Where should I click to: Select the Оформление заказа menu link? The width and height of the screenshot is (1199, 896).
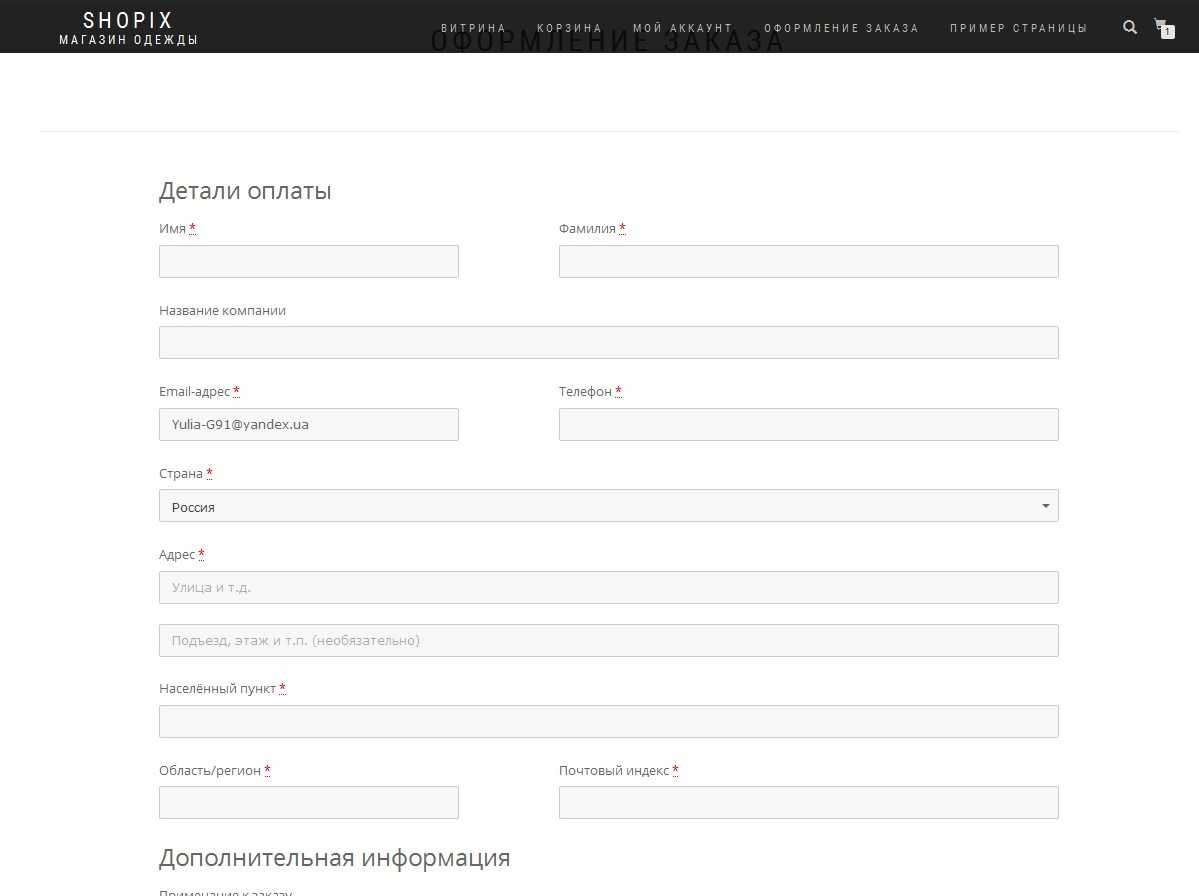coord(840,28)
